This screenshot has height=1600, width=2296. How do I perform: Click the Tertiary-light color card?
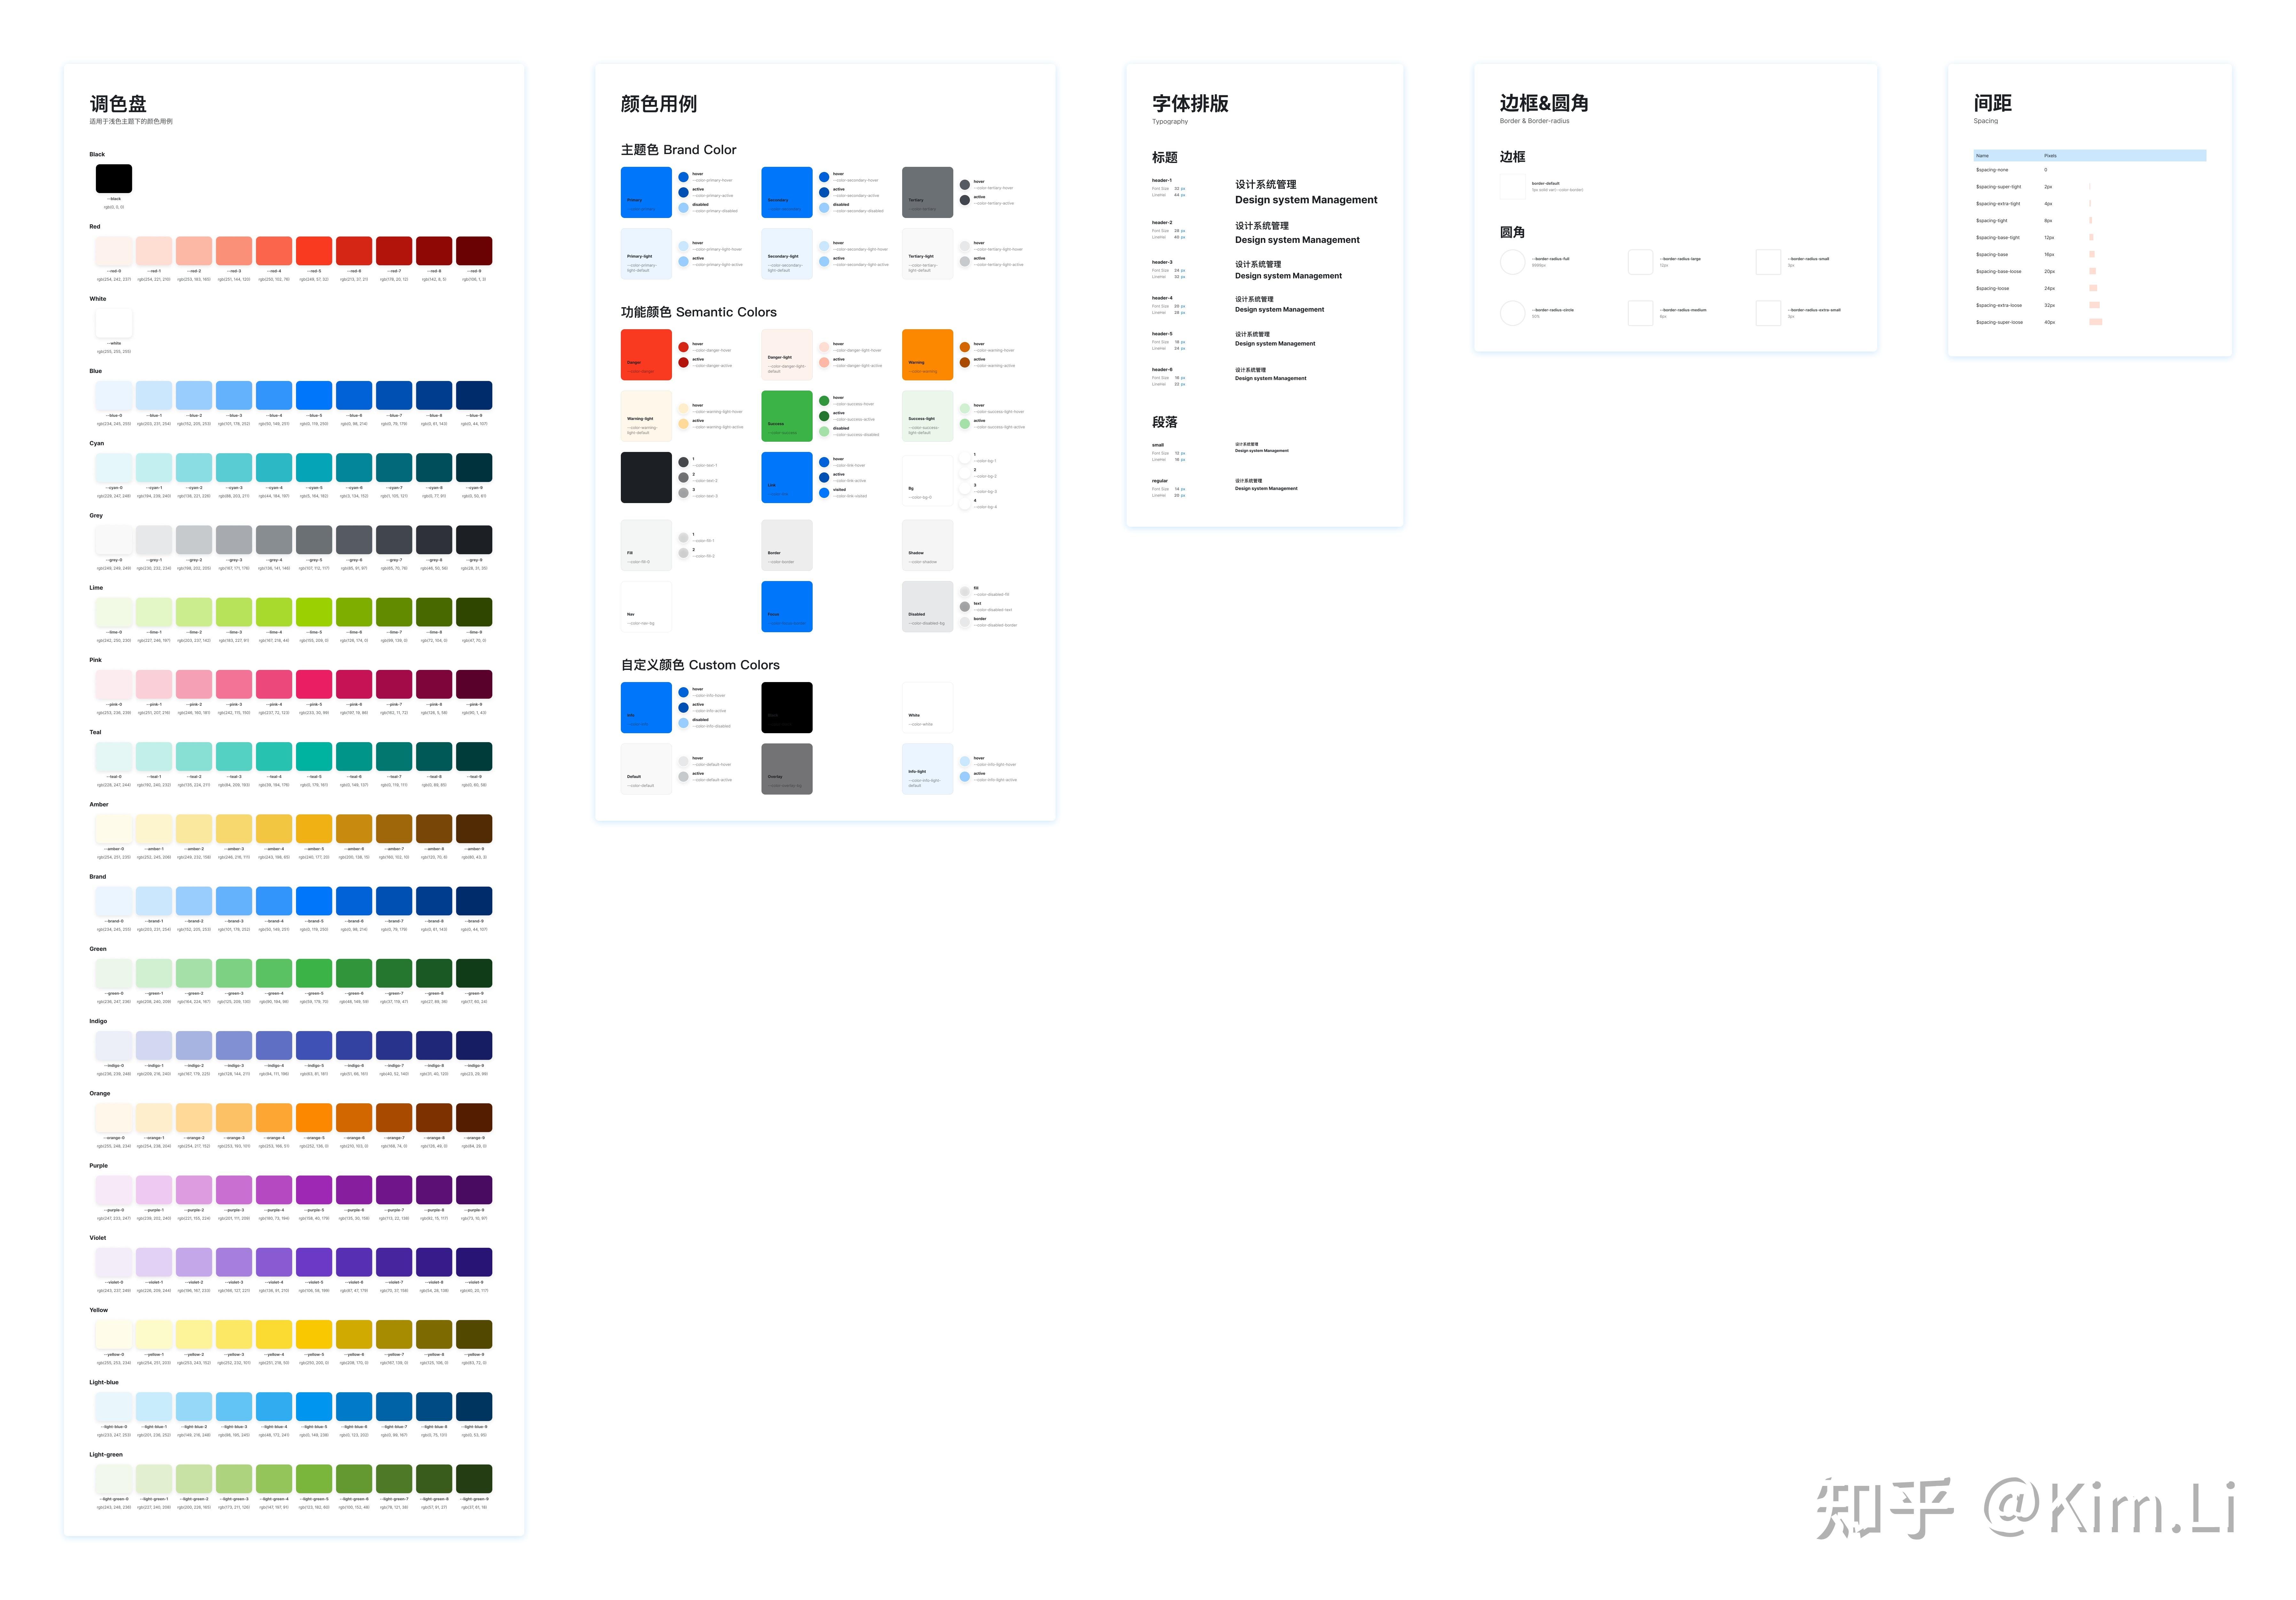coord(927,254)
